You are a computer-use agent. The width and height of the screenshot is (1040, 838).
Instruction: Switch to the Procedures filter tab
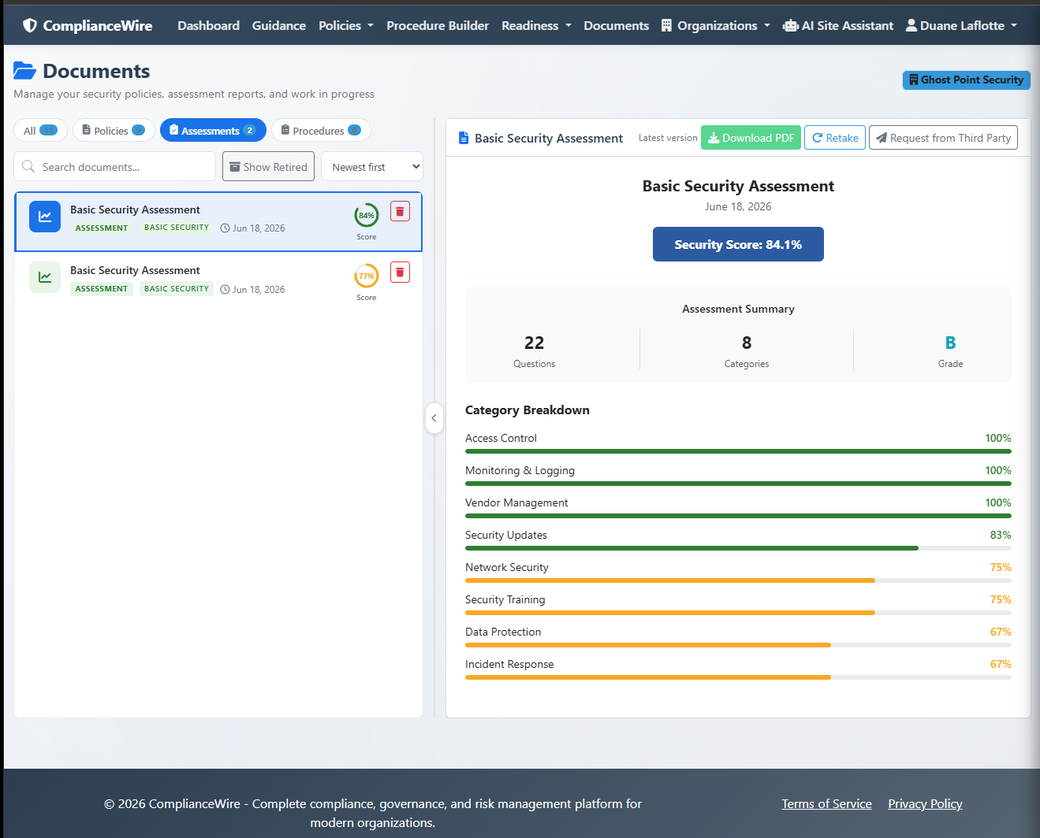tap(321, 130)
